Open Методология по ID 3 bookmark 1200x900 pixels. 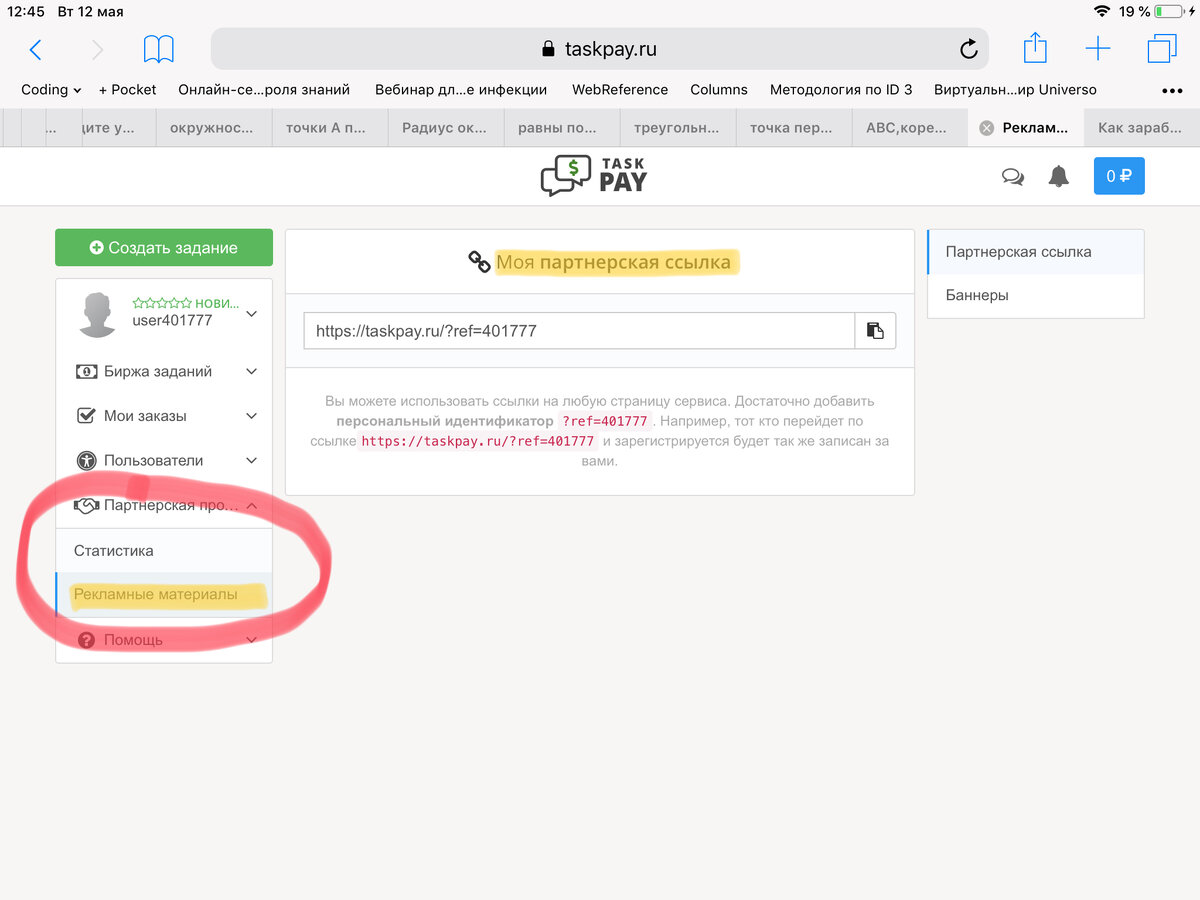click(x=841, y=90)
